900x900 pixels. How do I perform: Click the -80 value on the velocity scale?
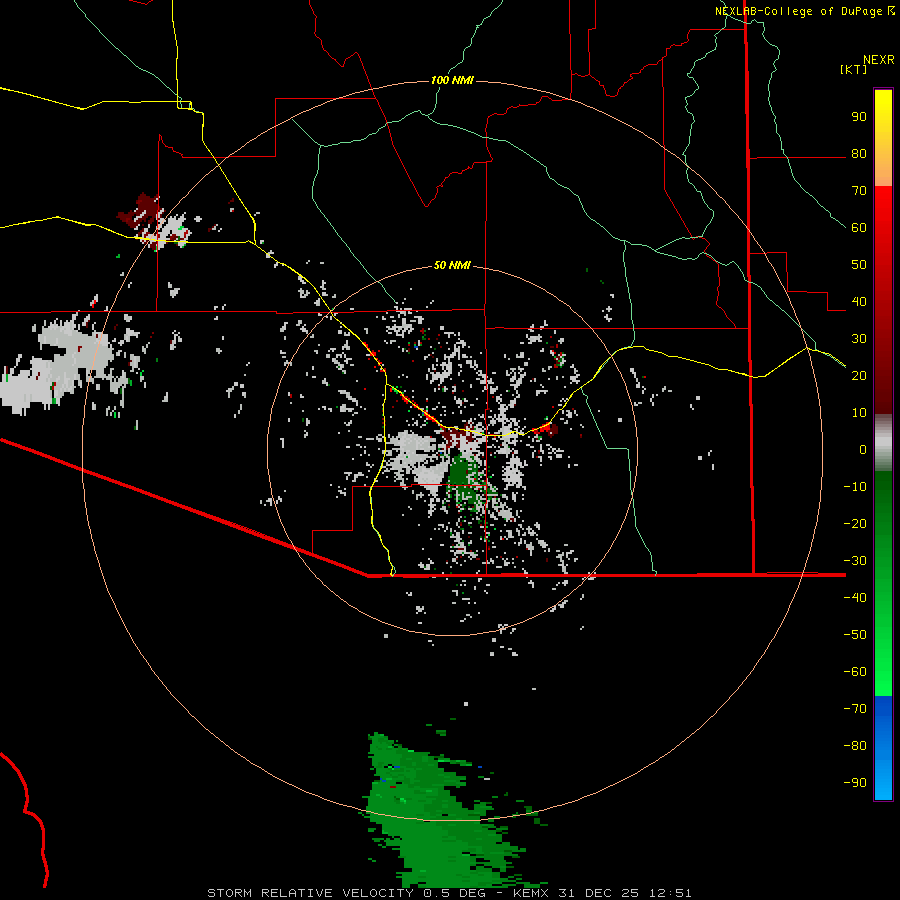[855, 746]
